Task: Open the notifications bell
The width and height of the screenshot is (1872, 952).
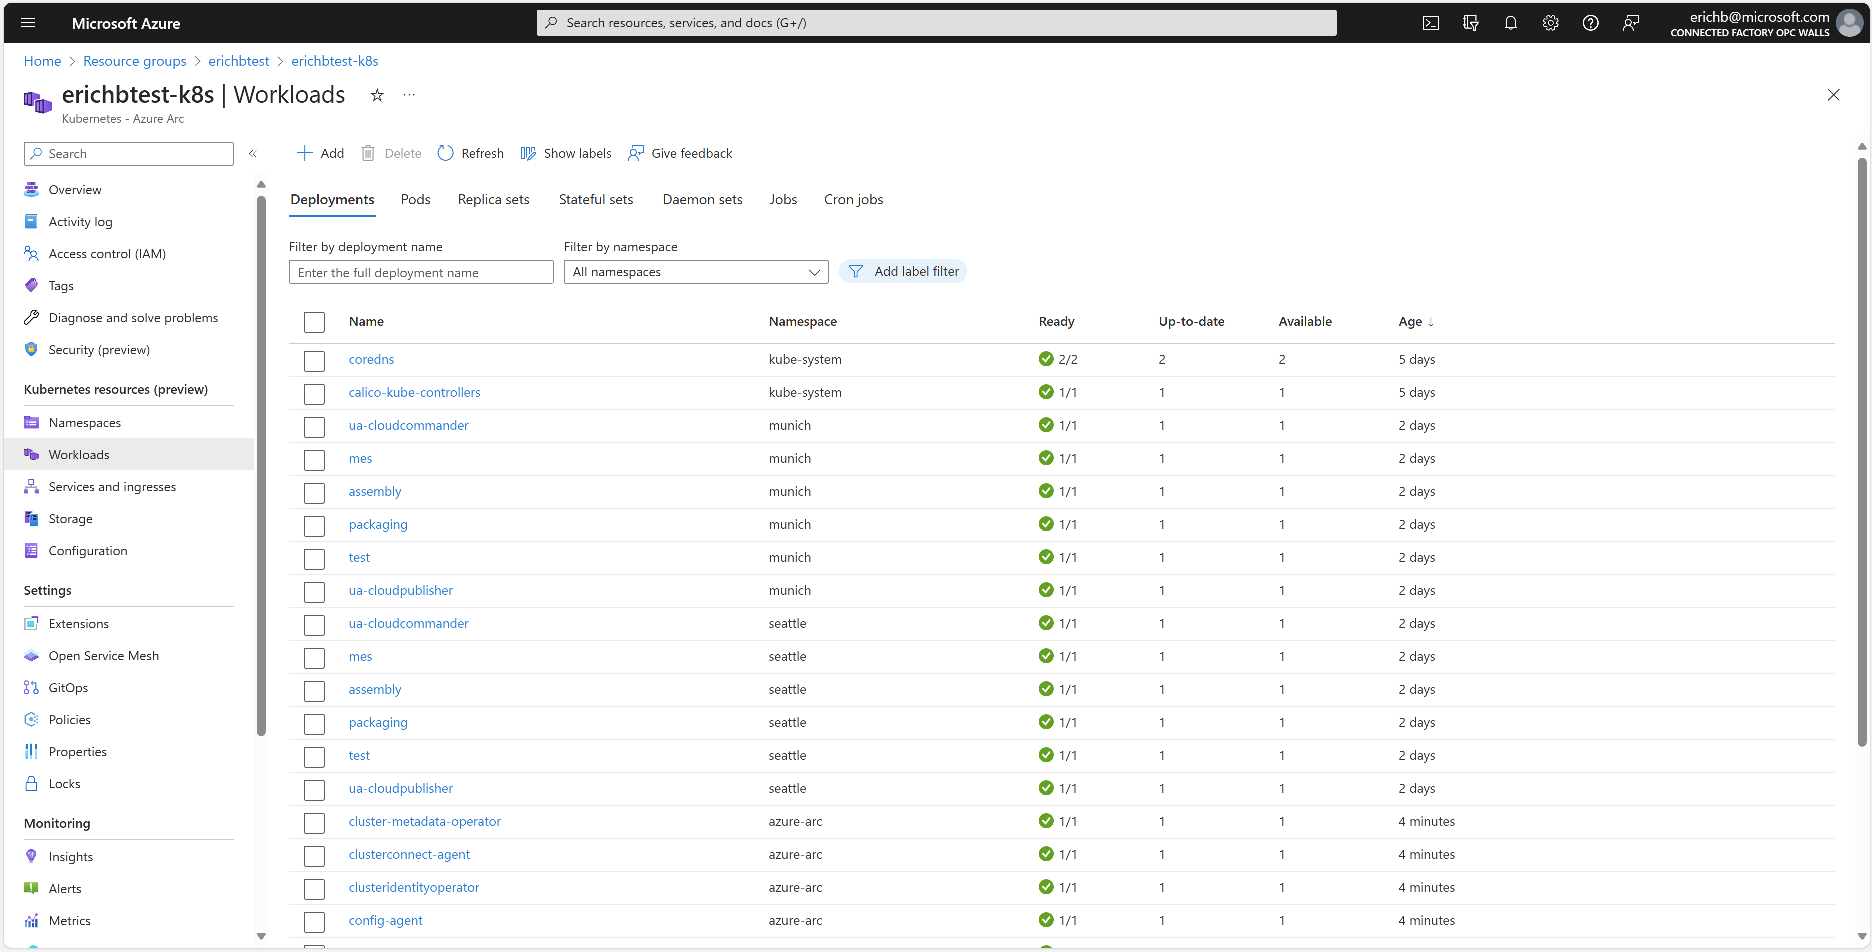Action: 1511,23
